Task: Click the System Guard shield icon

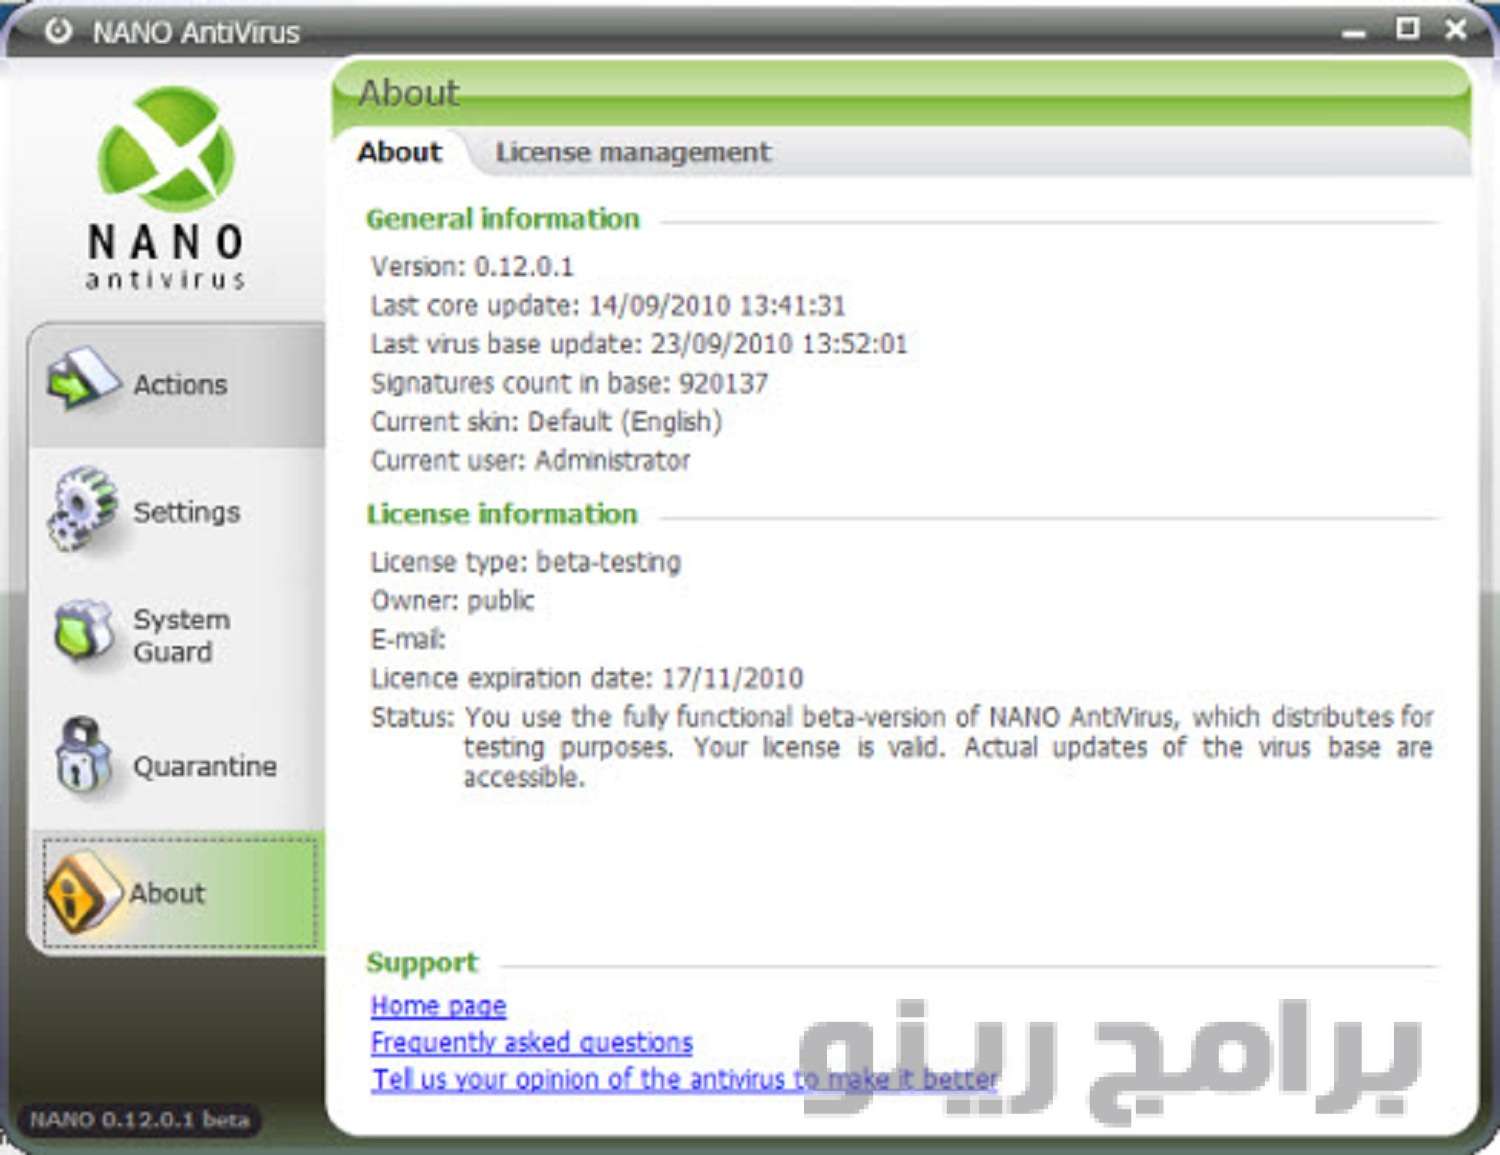Action: tap(84, 632)
